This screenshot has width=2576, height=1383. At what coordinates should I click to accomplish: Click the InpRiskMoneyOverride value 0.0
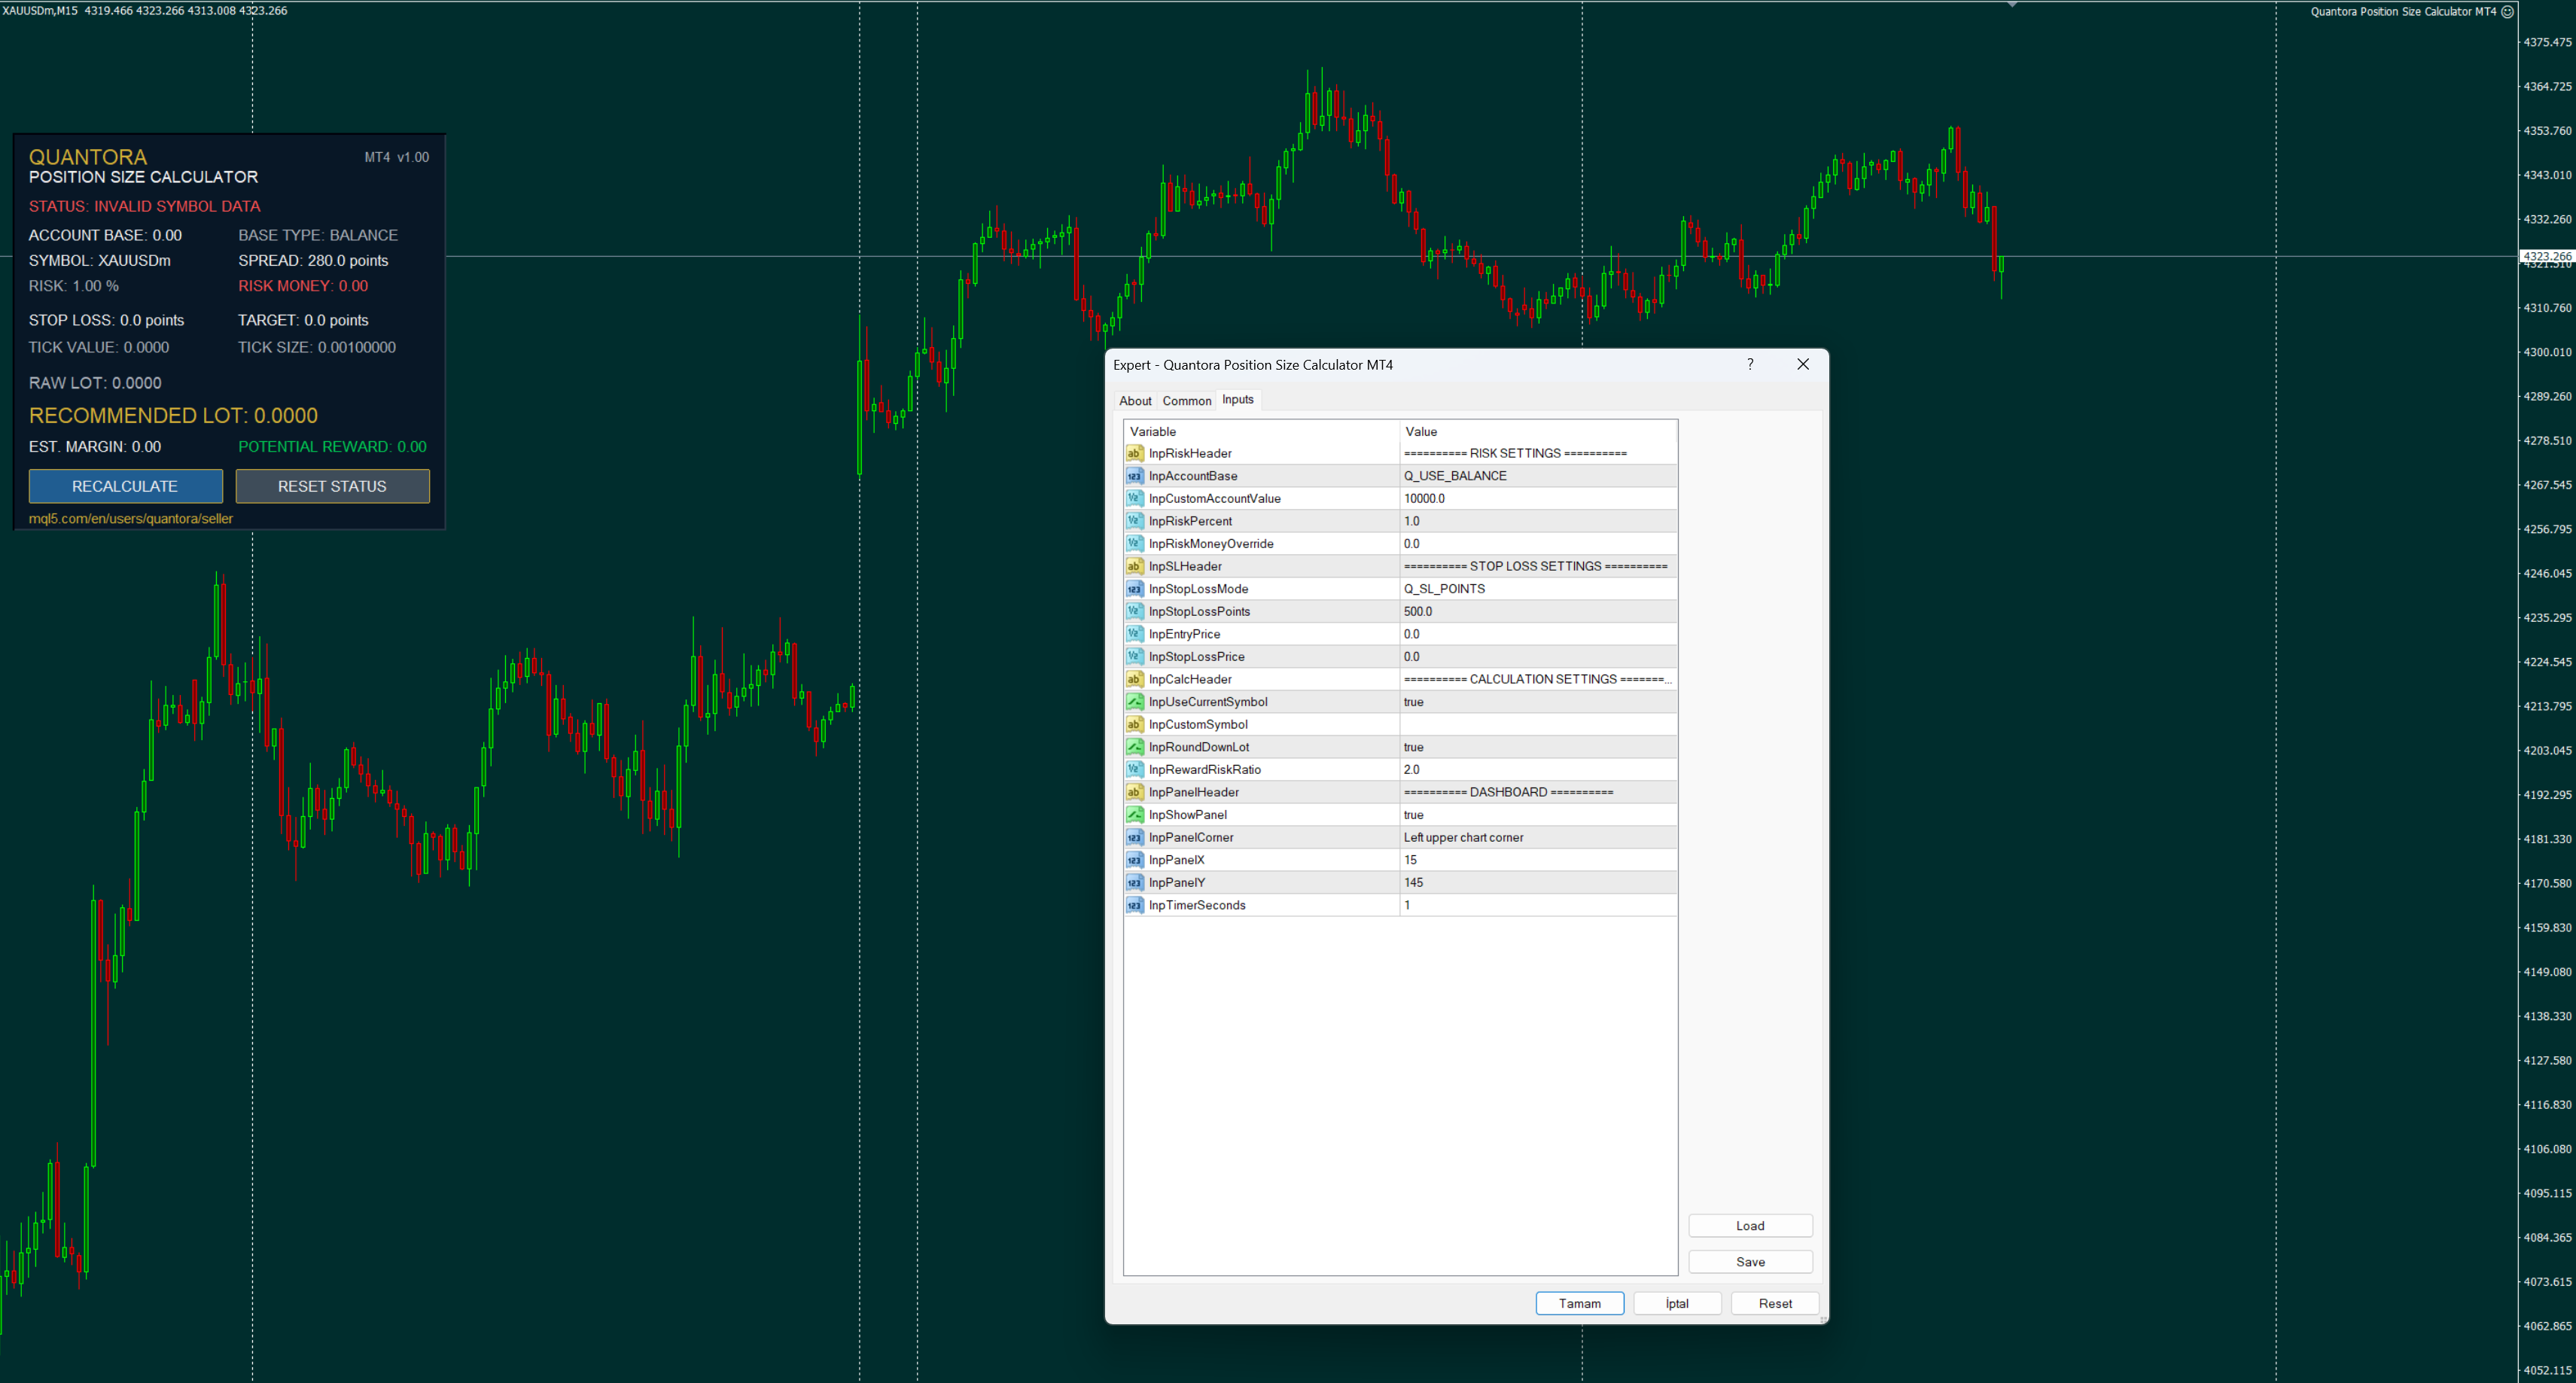(x=1538, y=543)
